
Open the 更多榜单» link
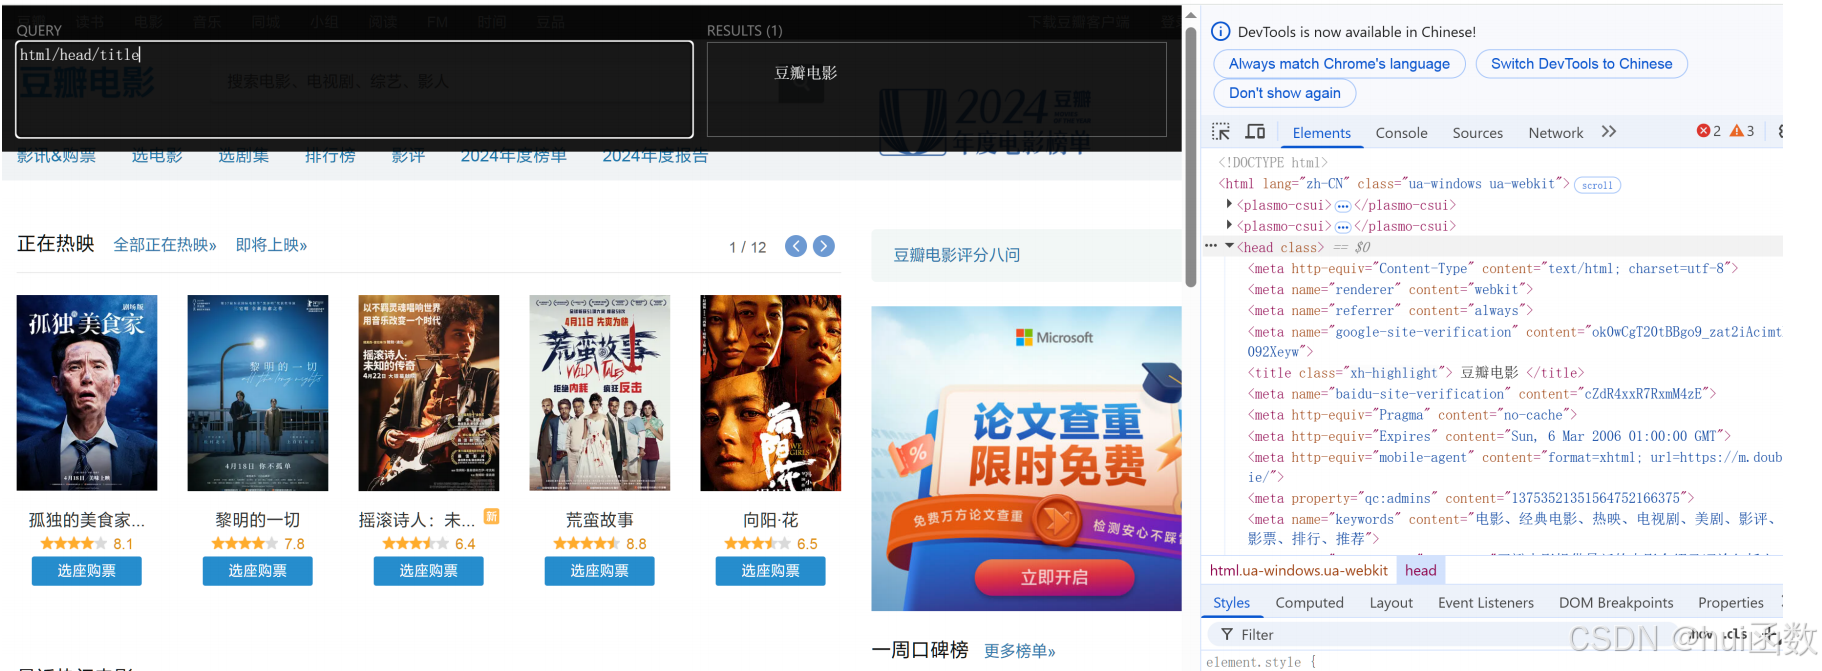pos(1020,651)
